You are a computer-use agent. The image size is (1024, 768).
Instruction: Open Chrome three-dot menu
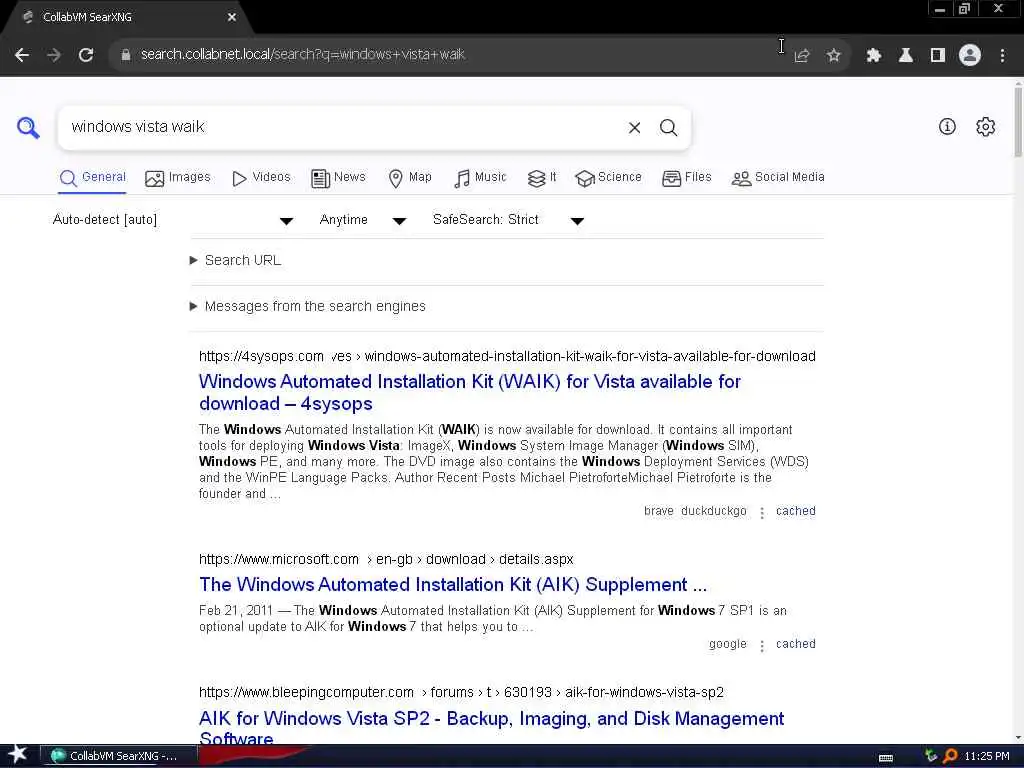(1002, 56)
